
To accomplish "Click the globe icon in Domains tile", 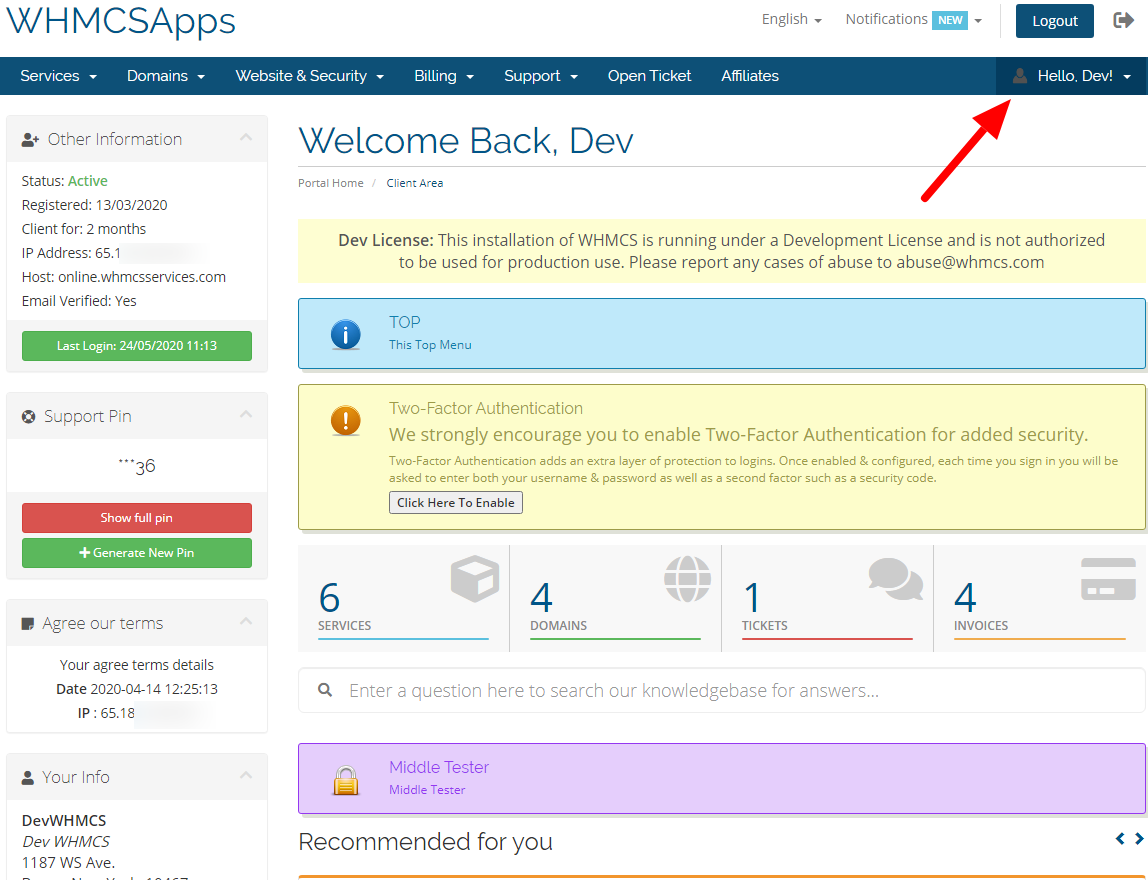I will [x=687, y=579].
